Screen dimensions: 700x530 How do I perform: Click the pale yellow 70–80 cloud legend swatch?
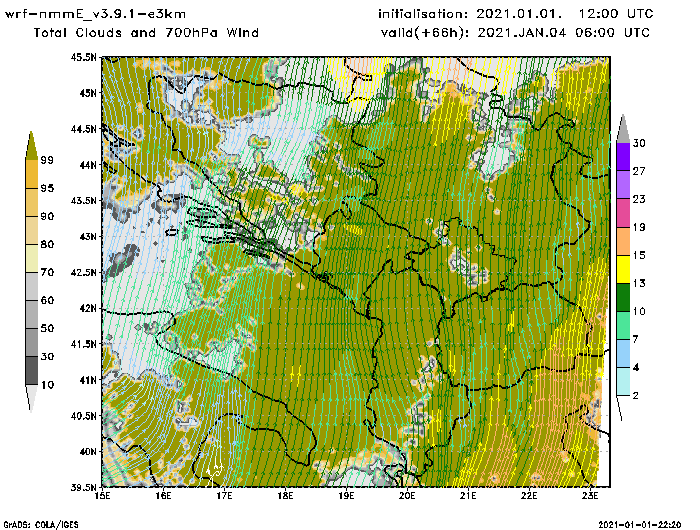click(31, 259)
